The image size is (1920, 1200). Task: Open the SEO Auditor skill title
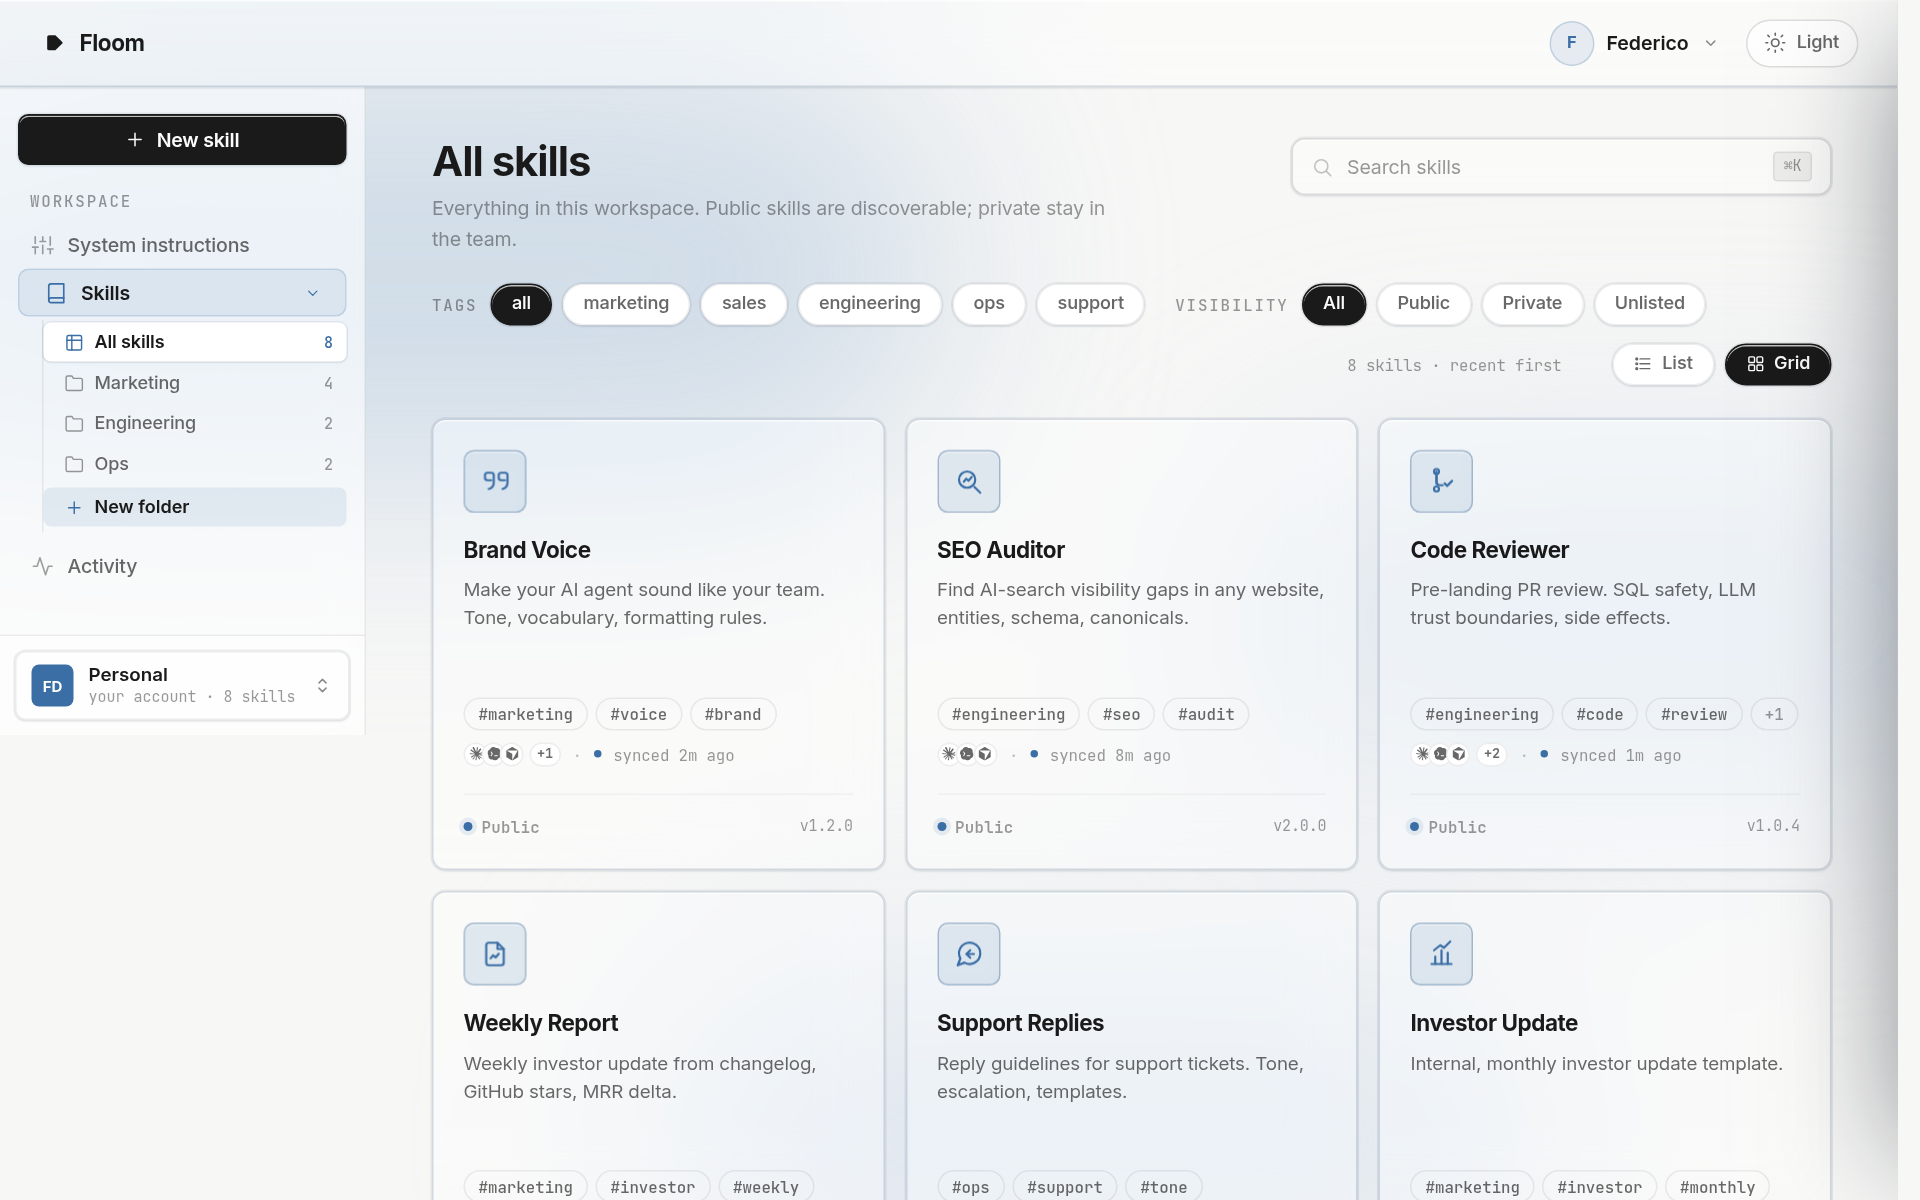click(x=1000, y=550)
